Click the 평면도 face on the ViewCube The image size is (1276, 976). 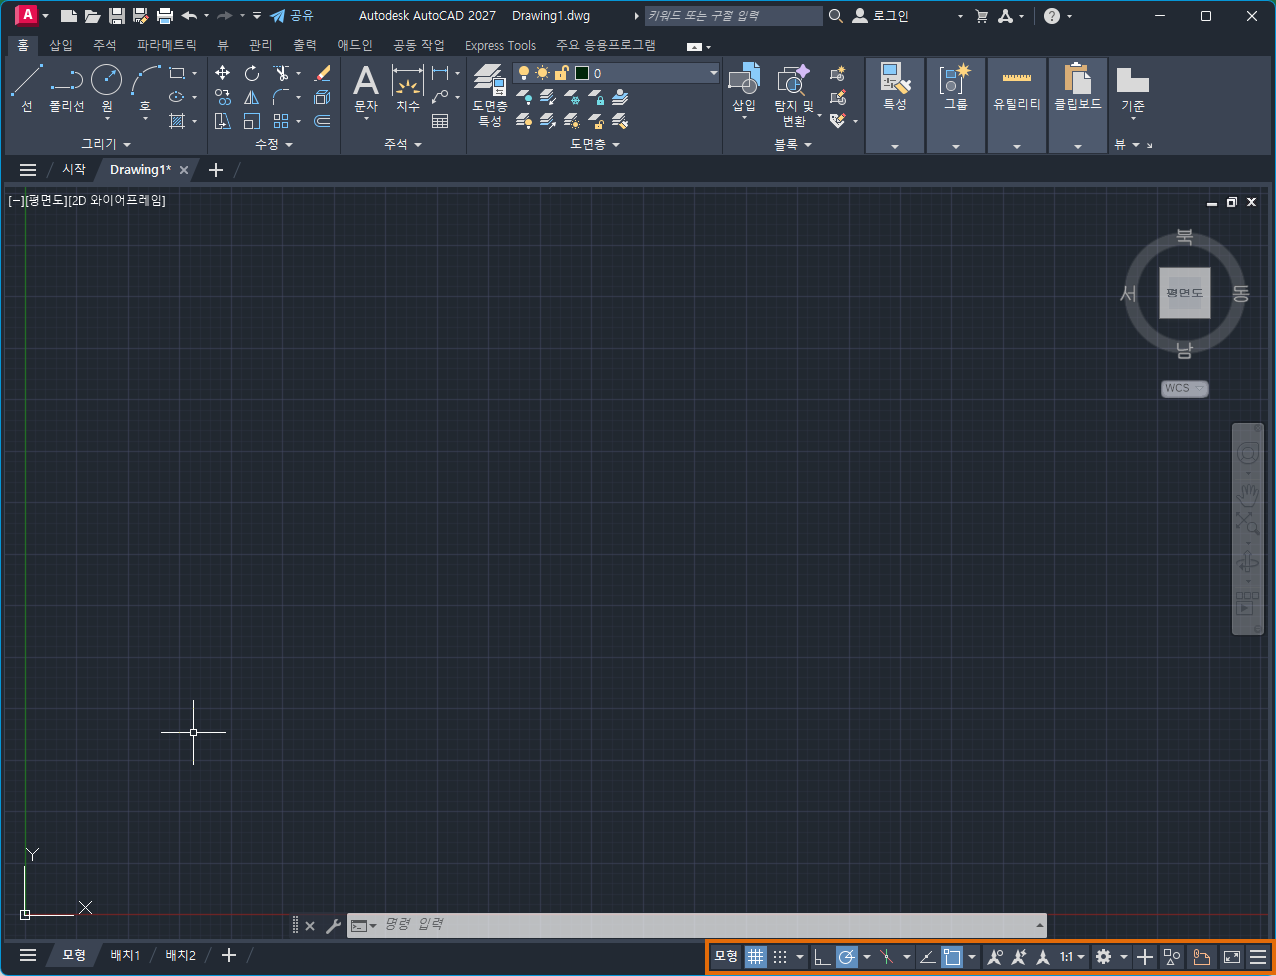click(1185, 293)
